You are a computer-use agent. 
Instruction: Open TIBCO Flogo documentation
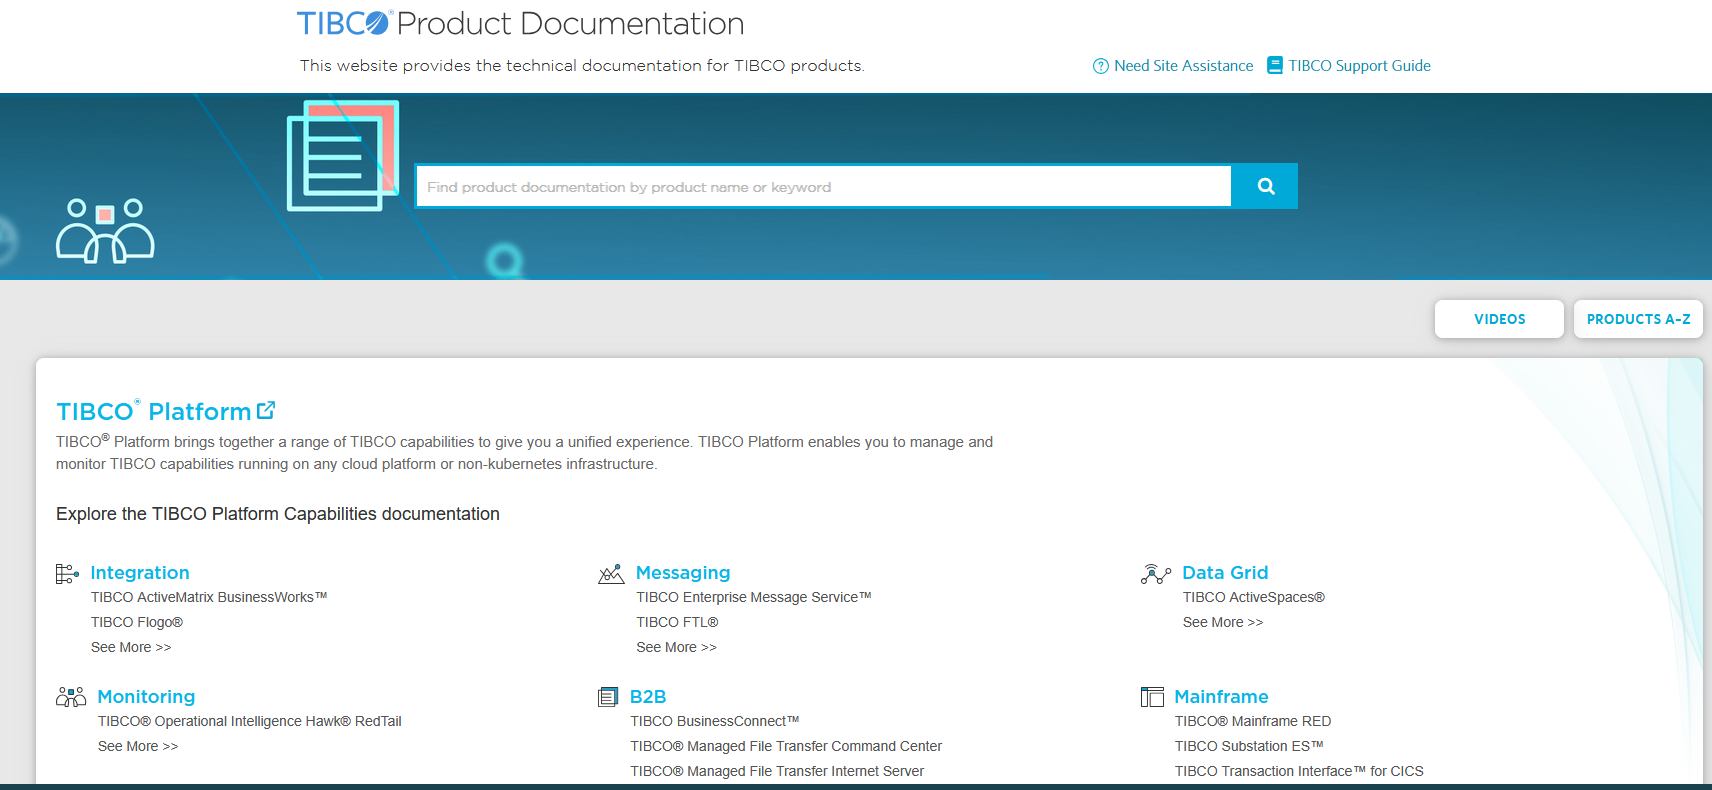(x=137, y=622)
